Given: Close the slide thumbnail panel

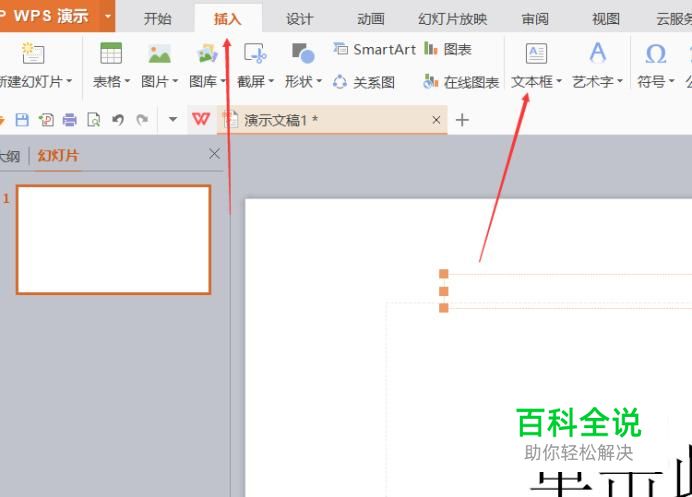Looking at the screenshot, I should click(214, 154).
